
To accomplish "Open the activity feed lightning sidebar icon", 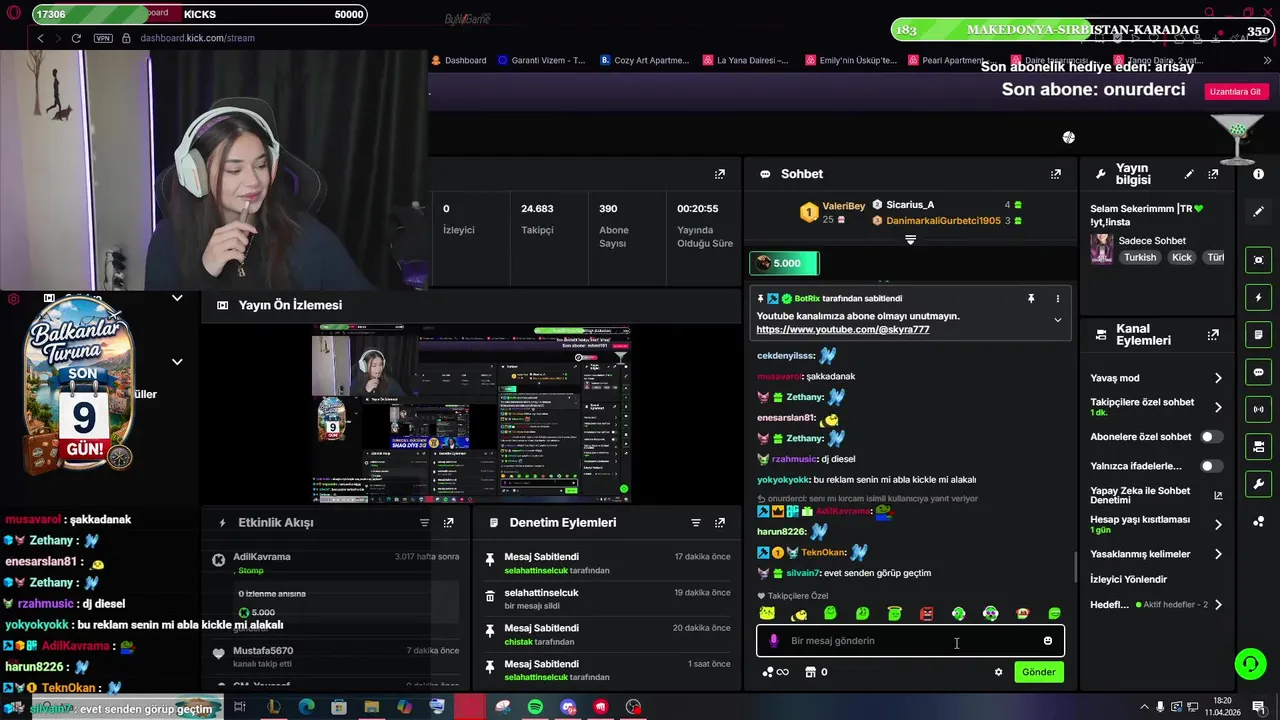I will point(1258,298).
